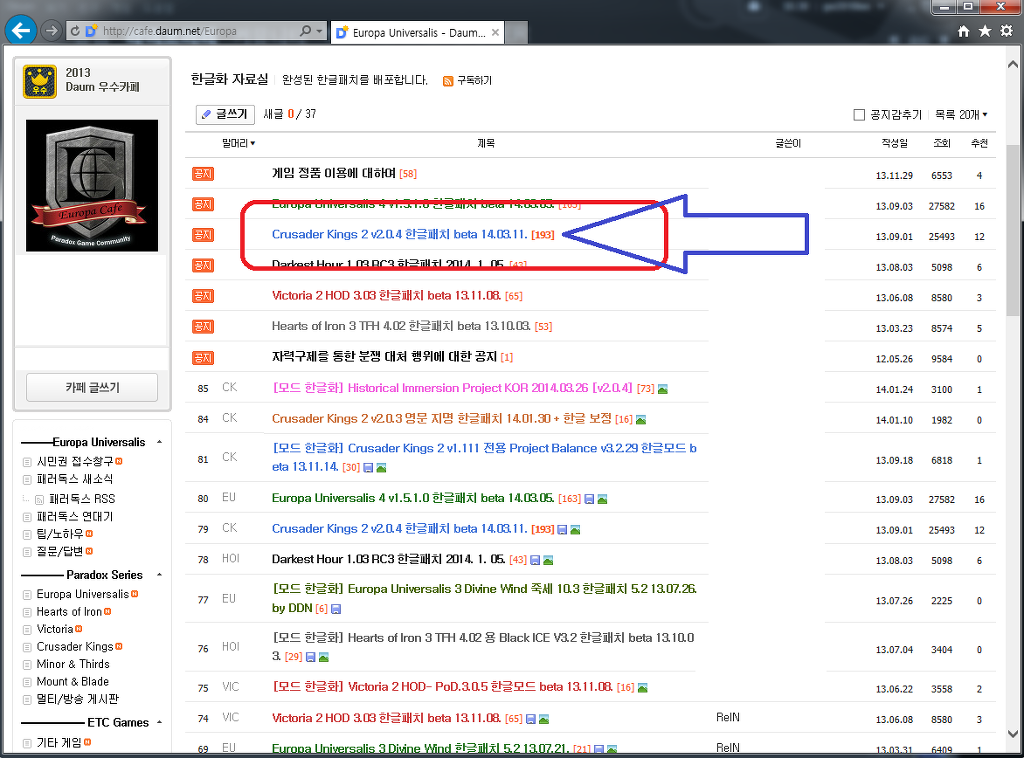Image resolution: width=1024 pixels, height=758 pixels.
Task: Open Crusader Kings 2 v2.0.4 notice post
Action: tap(400, 234)
